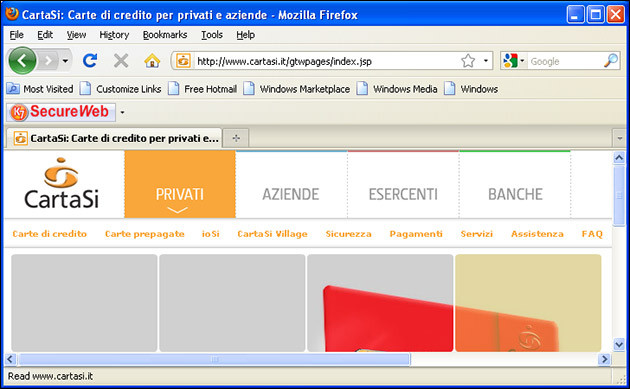The width and height of the screenshot is (630, 389).
Task: Open the back/forward history dropdown arrow
Action: click(x=65, y=61)
